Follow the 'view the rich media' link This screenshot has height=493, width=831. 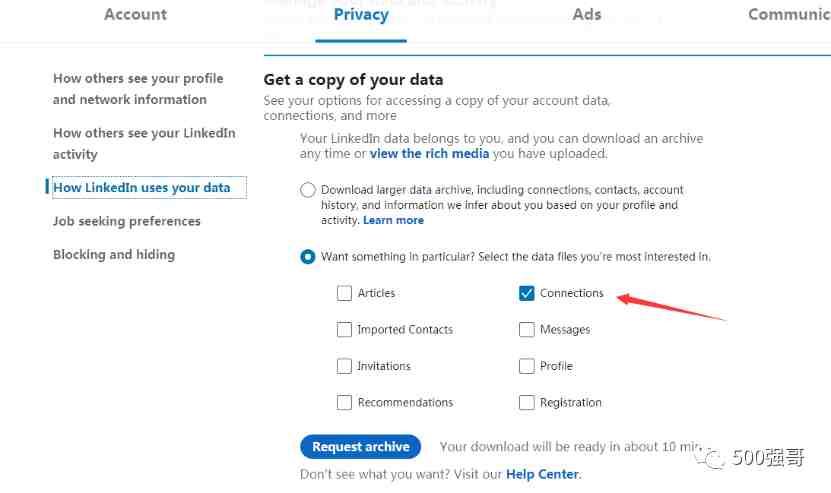pyautogui.click(x=429, y=154)
